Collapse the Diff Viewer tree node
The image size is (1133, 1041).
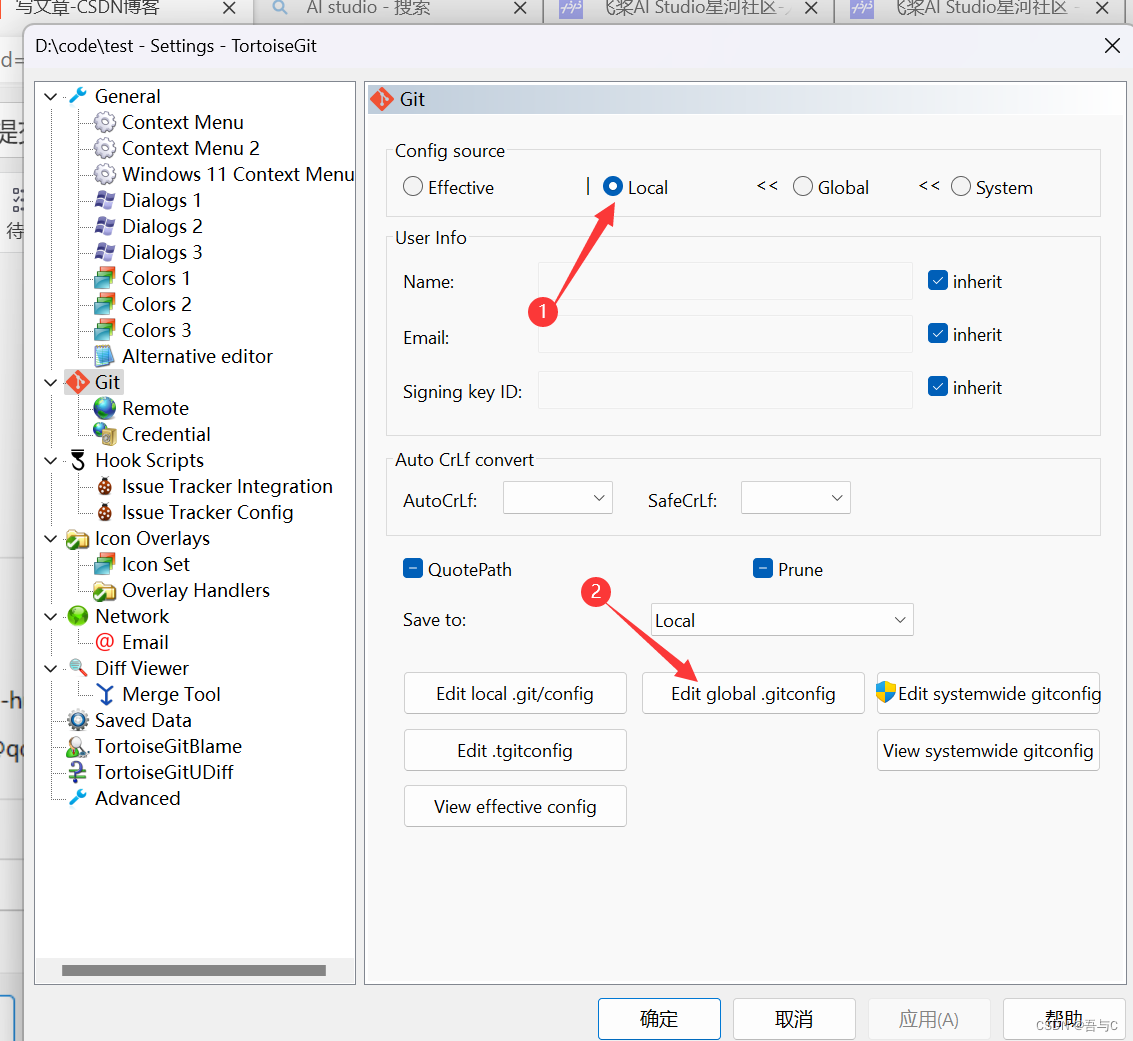pos(51,668)
